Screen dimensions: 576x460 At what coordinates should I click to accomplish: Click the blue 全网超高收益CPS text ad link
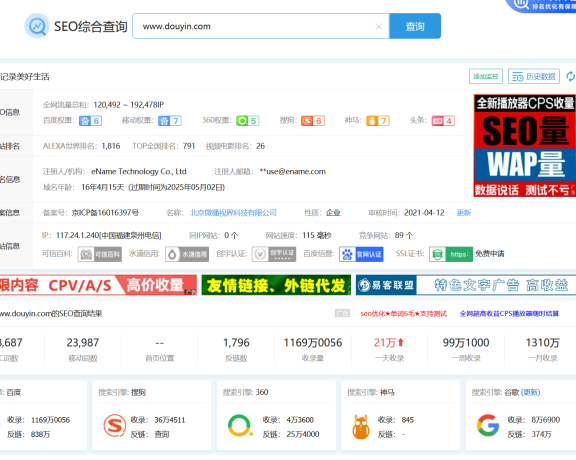click(x=509, y=314)
